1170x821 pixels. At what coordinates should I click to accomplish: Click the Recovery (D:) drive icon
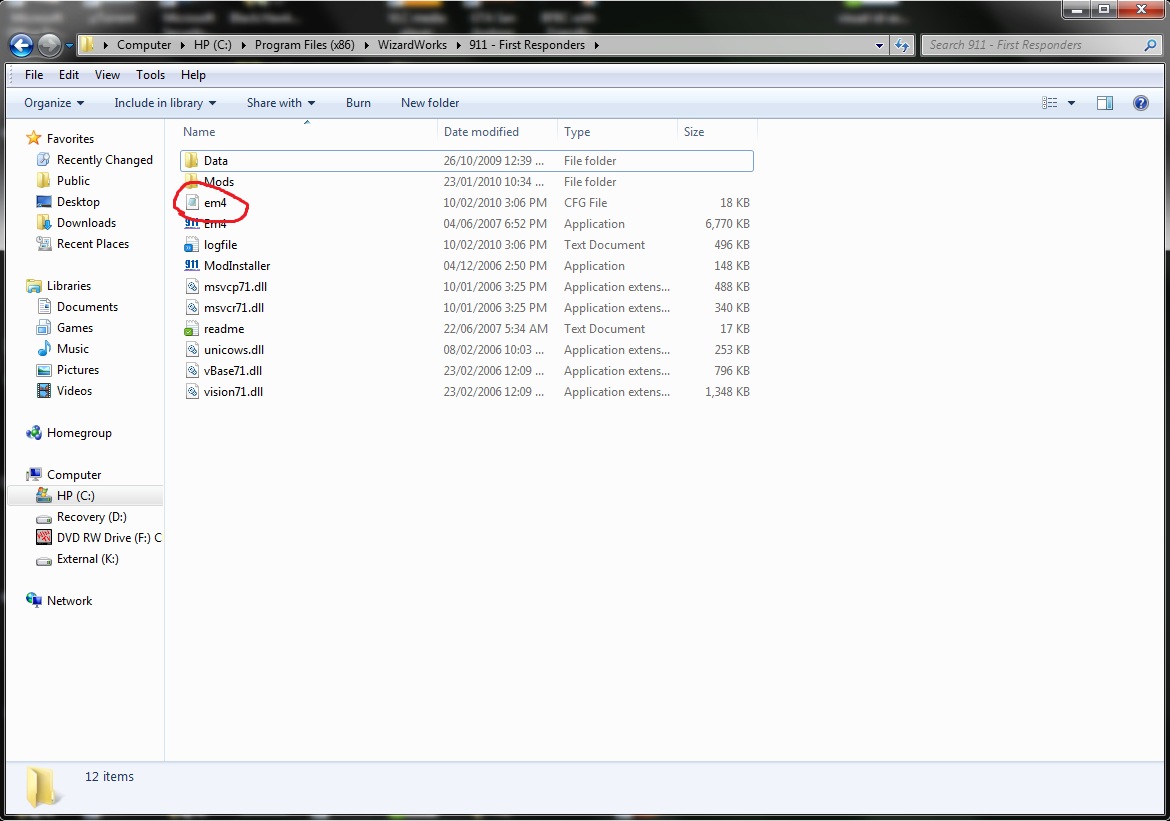[44, 517]
